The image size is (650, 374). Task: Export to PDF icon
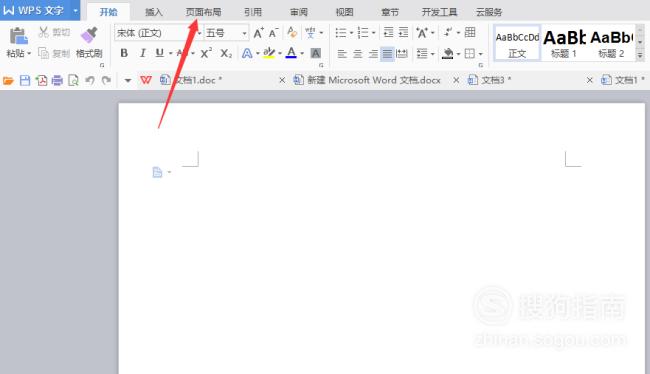(x=41, y=80)
